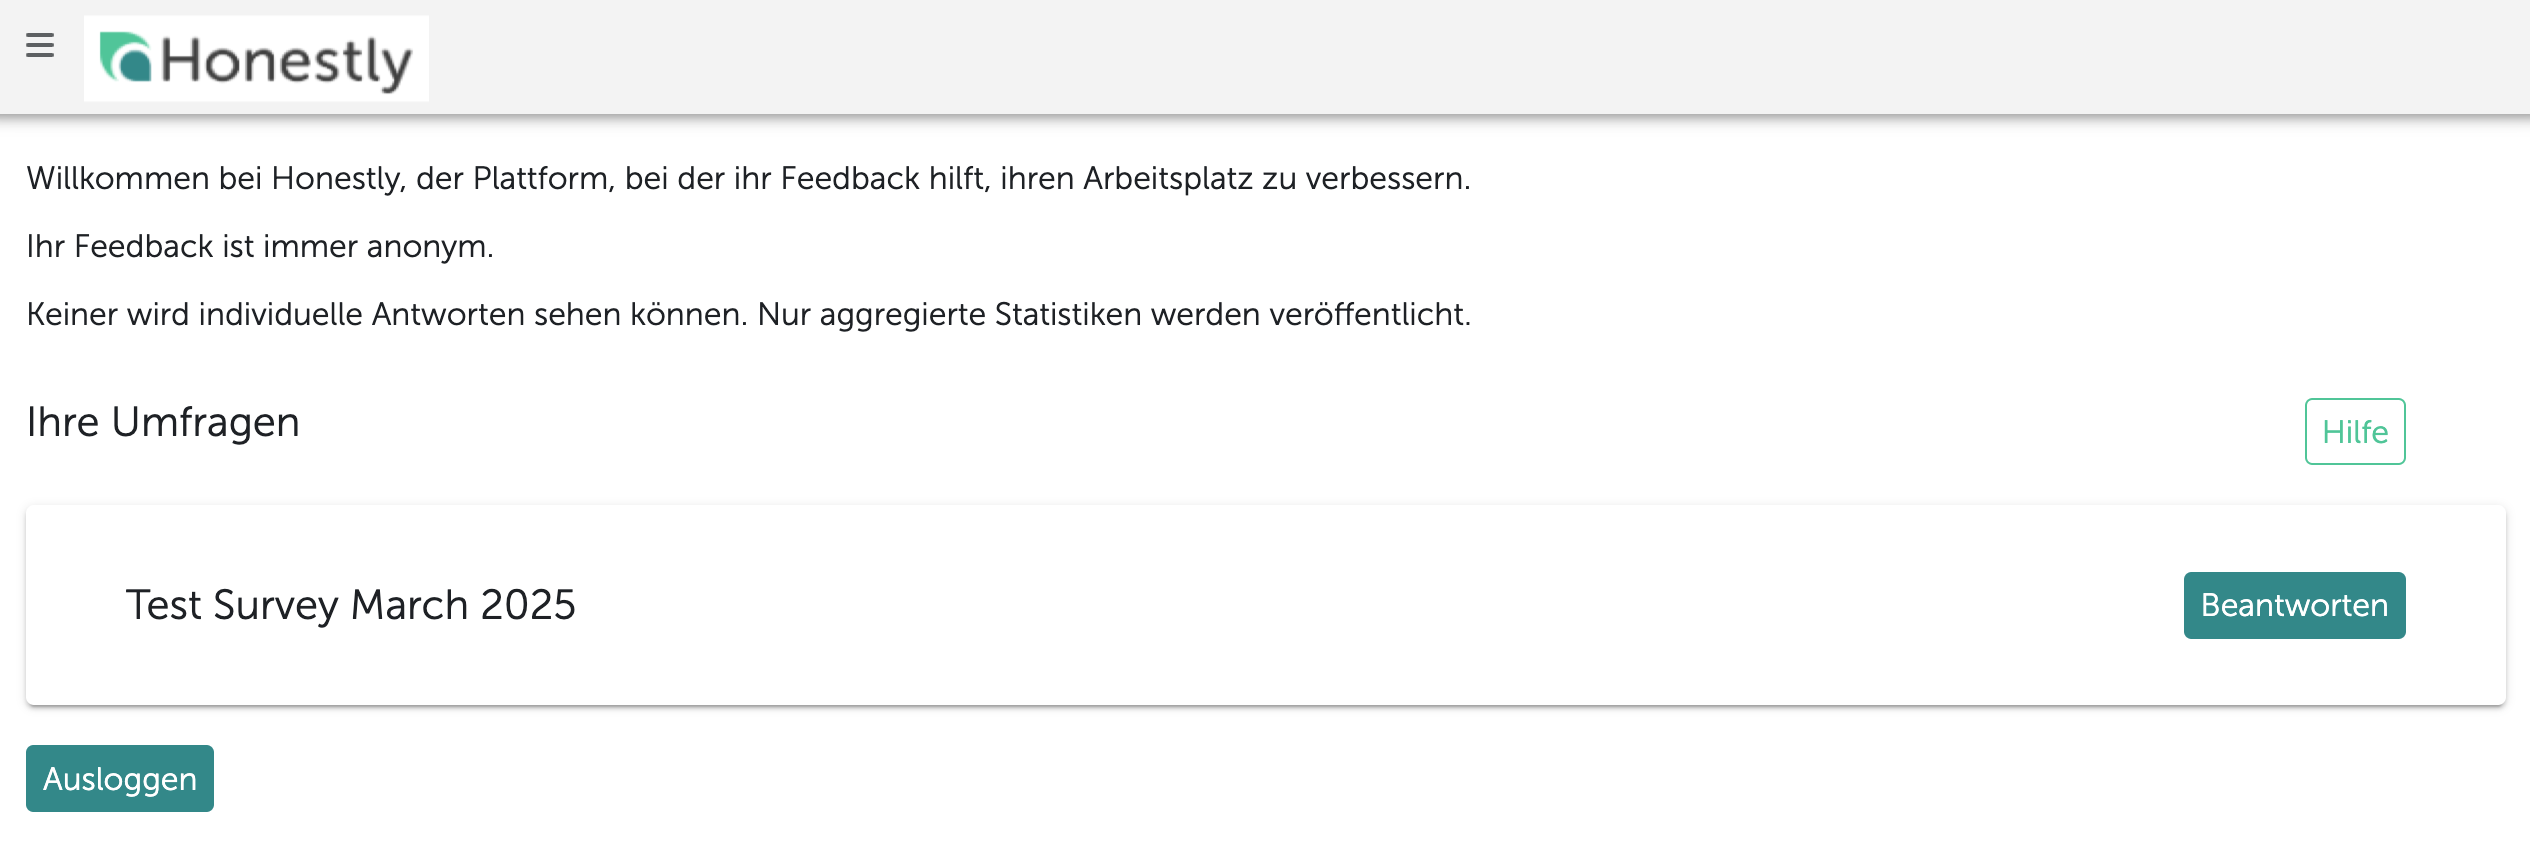Open the hamburger navigation menu
This screenshot has height=860, width=2530.
click(x=40, y=46)
